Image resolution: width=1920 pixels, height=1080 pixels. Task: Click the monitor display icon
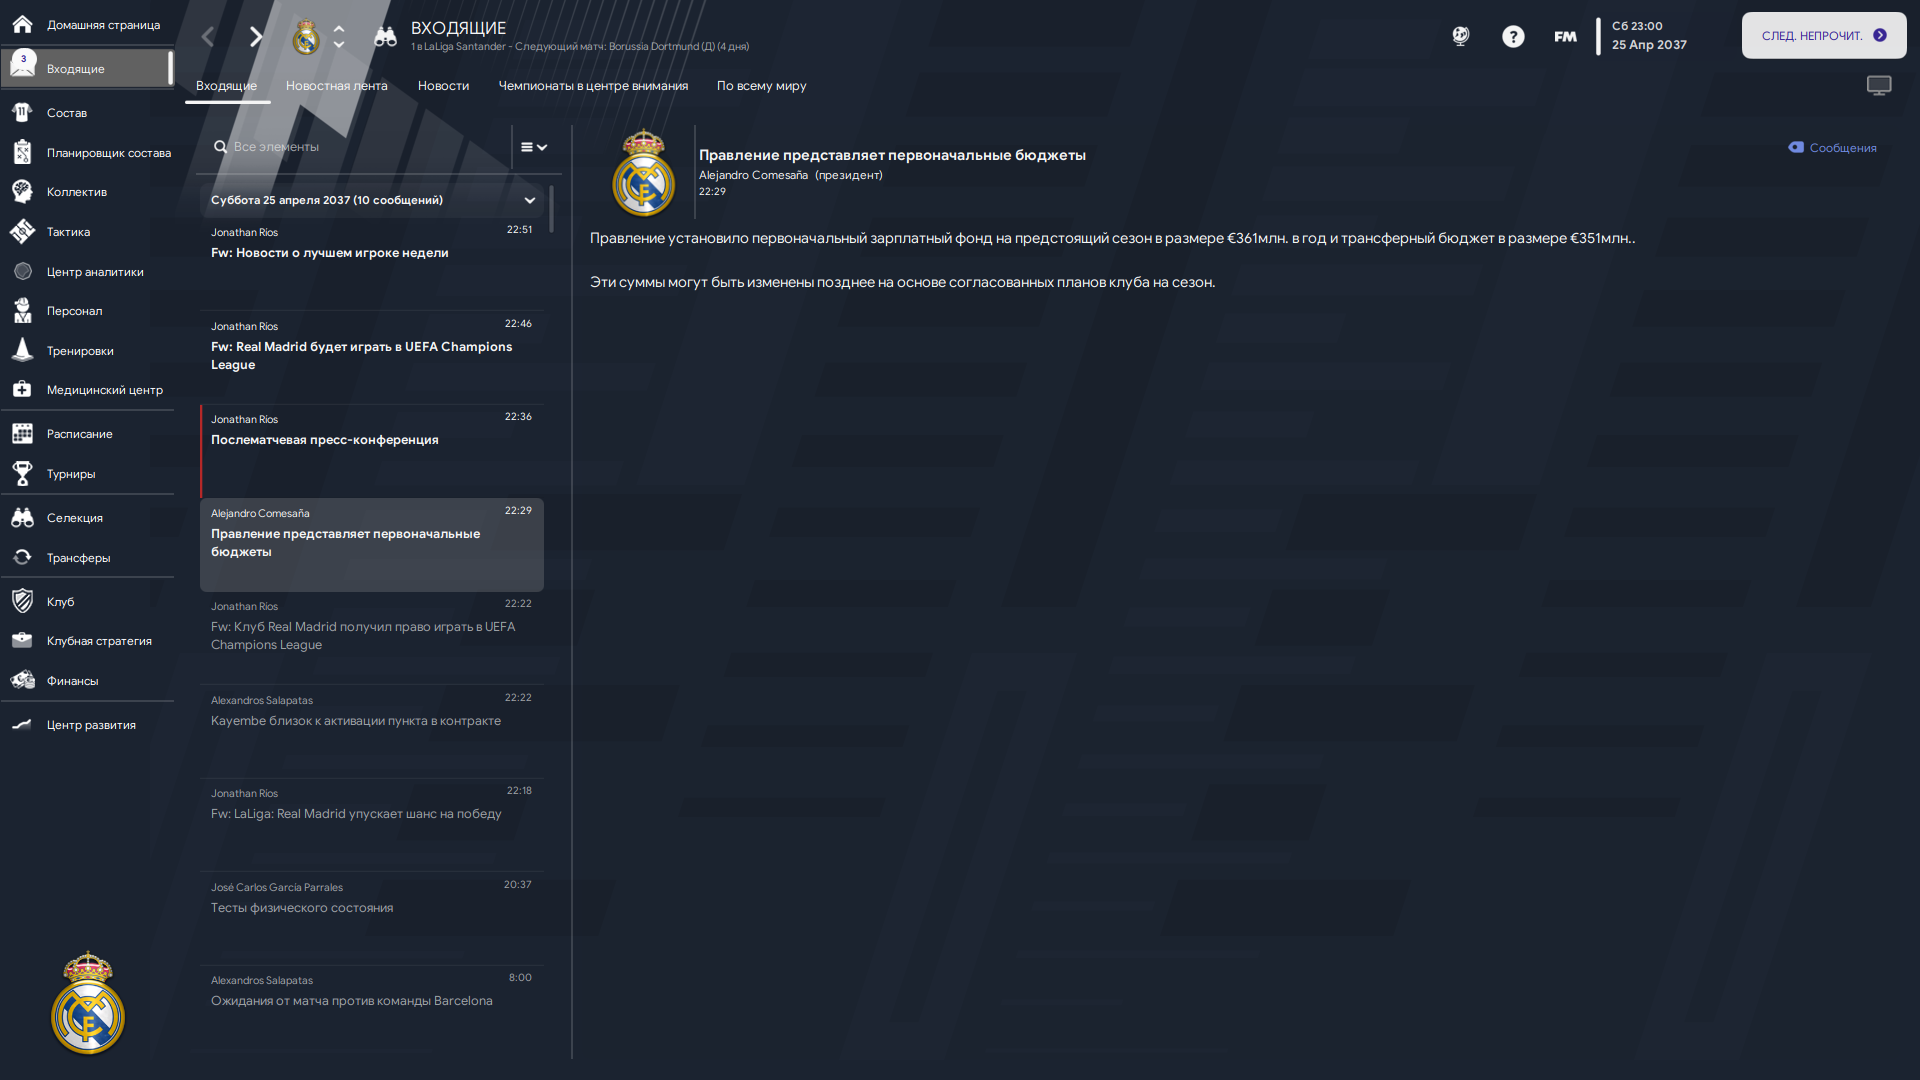click(x=1879, y=86)
